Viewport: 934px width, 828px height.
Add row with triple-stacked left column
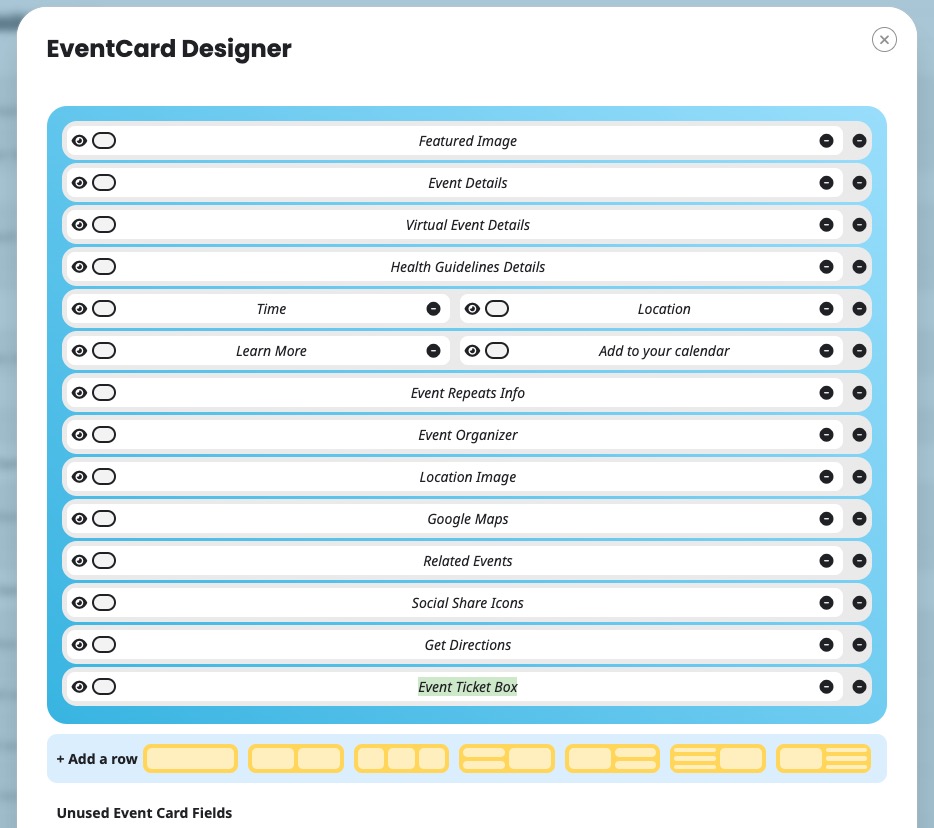718,759
